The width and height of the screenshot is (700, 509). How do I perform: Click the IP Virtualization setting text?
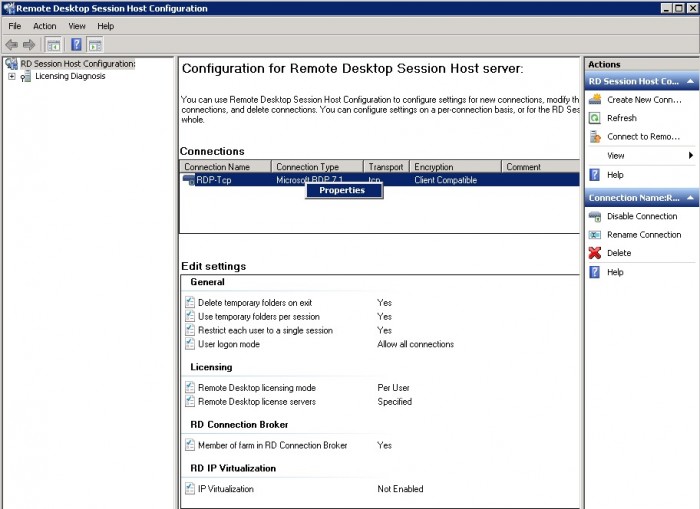[225, 489]
